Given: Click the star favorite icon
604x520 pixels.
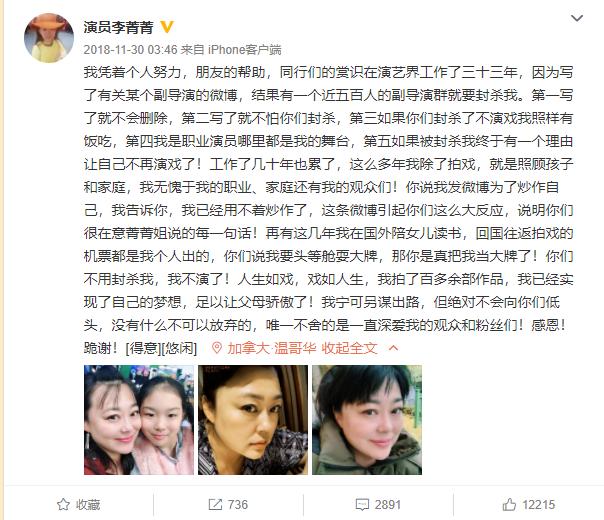Looking at the screenshot, I should (x=63, y=505).
